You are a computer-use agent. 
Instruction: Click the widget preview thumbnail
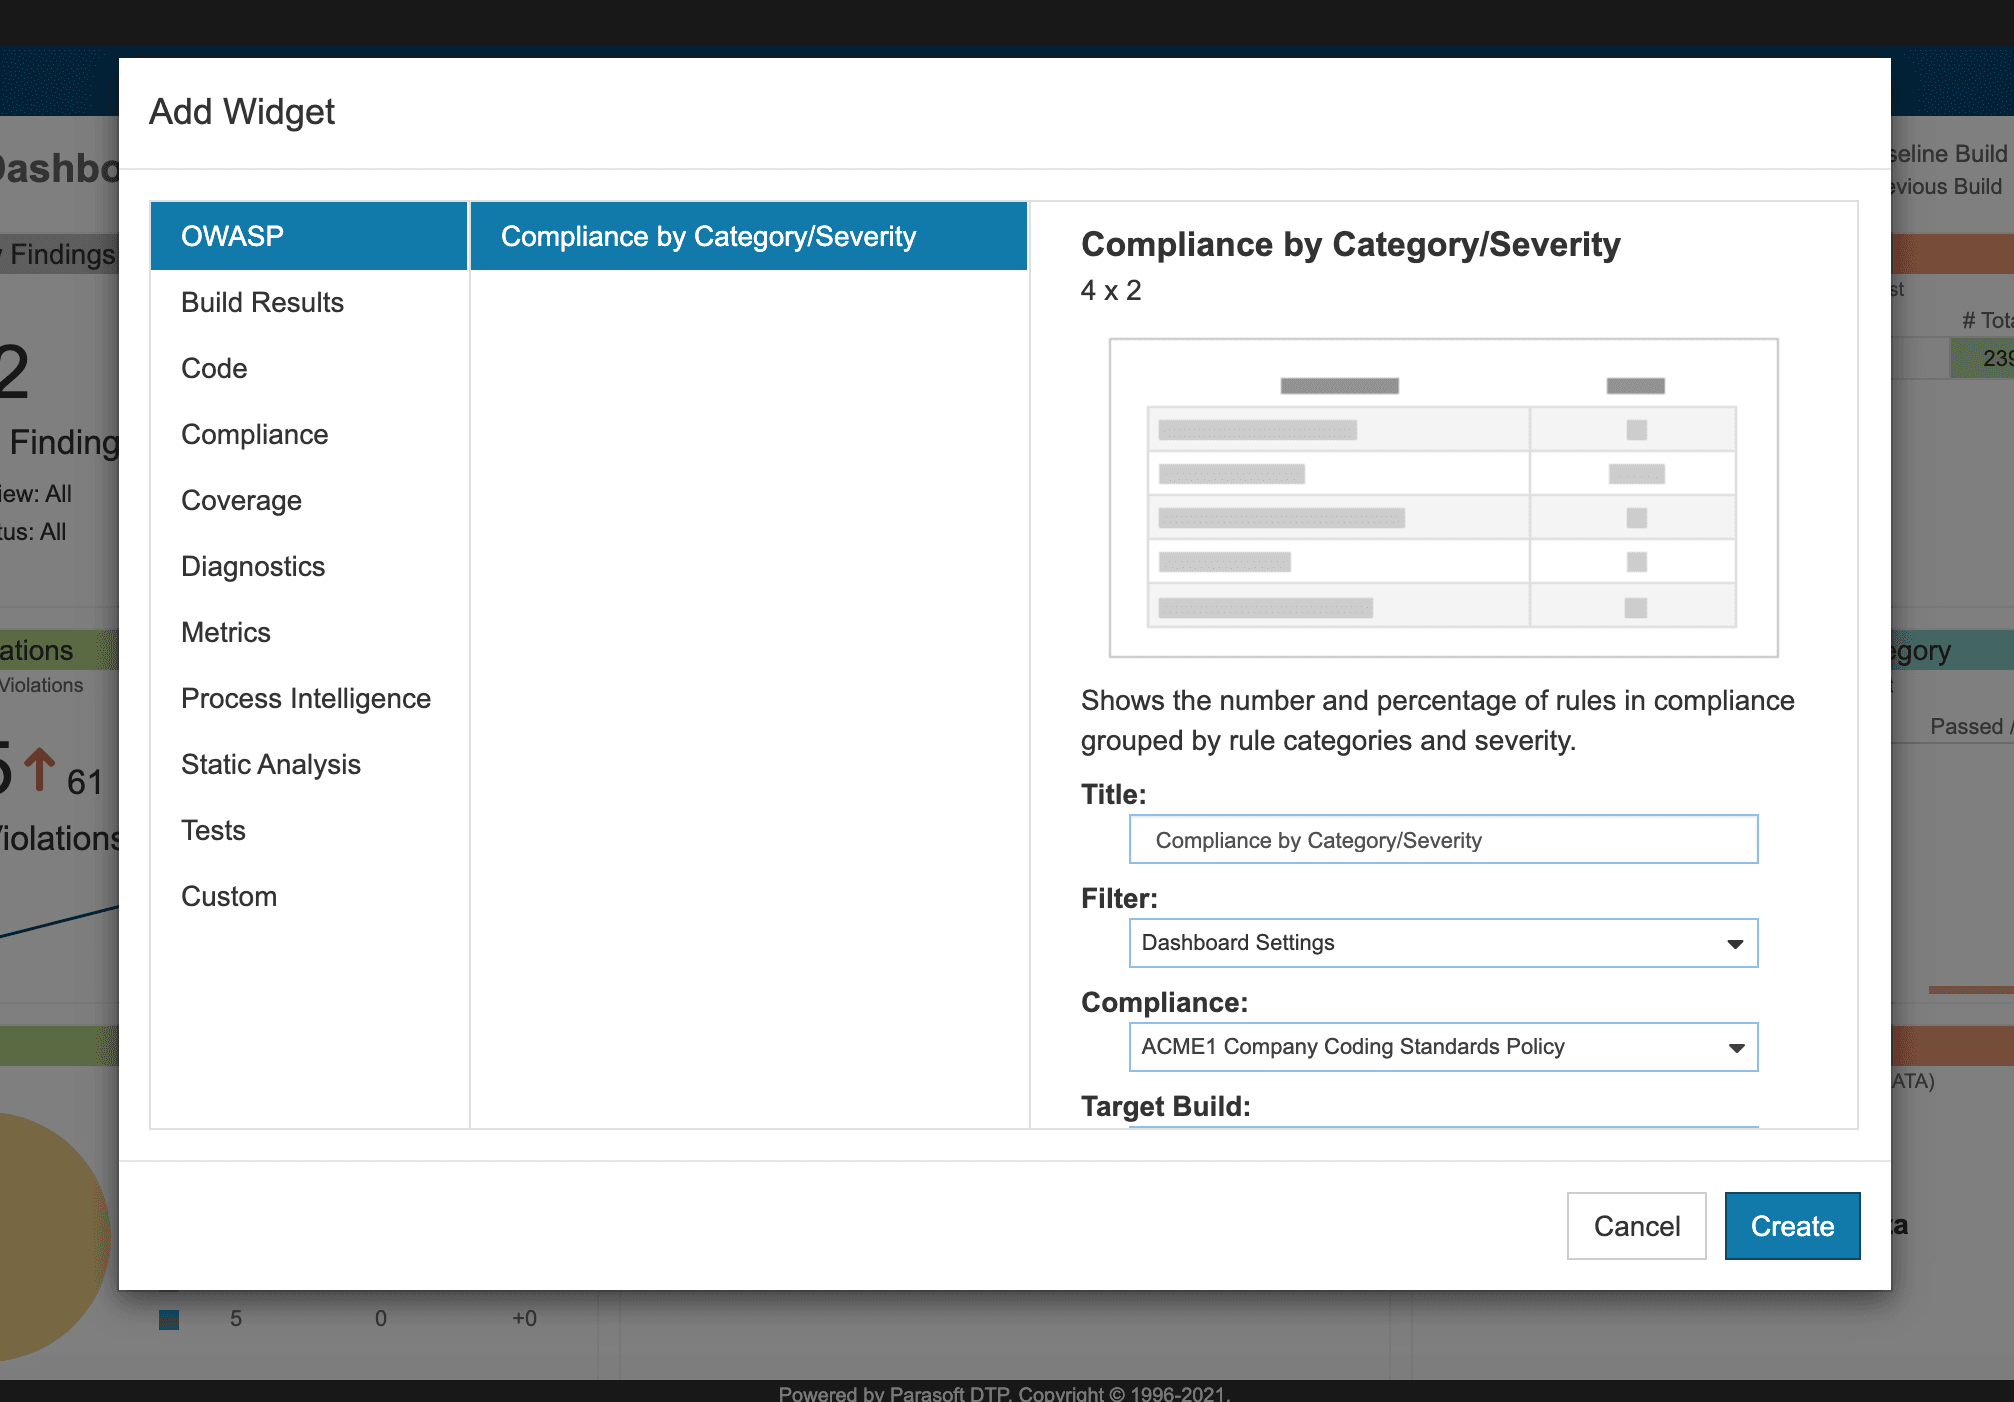coord(1443,498)
